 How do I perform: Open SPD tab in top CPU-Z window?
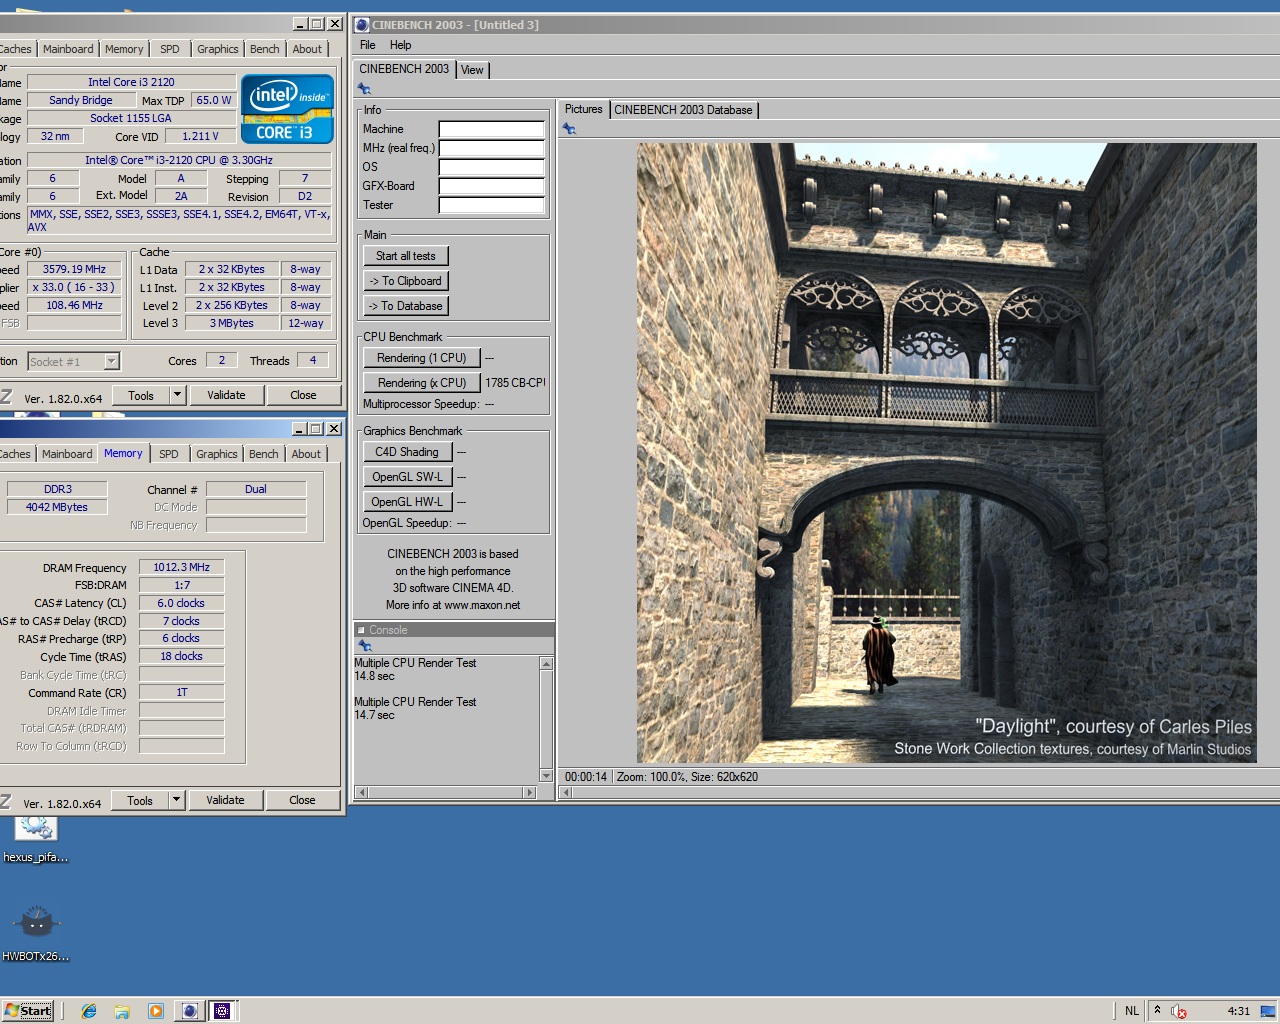pos(170,49)
